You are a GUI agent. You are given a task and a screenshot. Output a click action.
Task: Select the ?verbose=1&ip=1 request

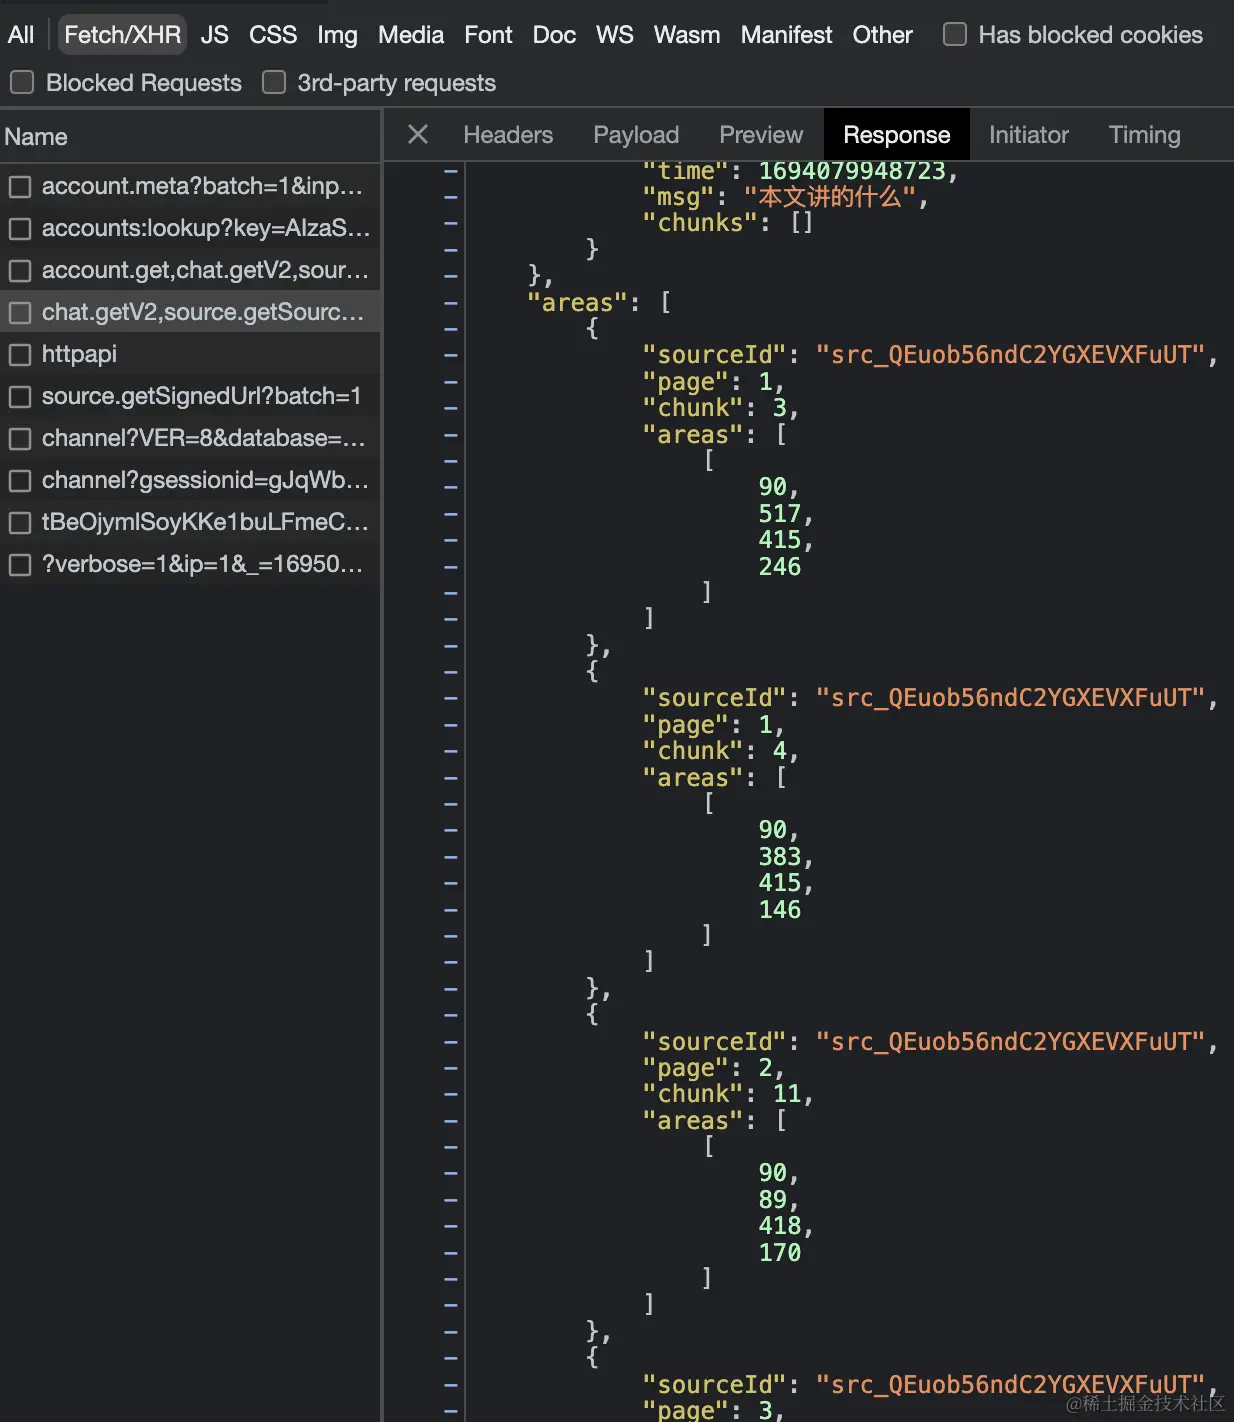point(190,564)
